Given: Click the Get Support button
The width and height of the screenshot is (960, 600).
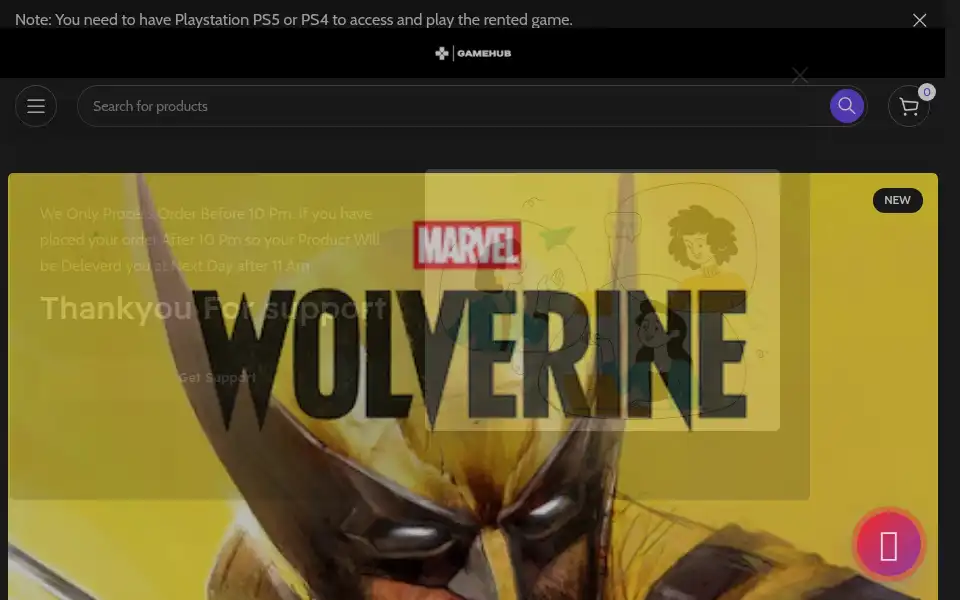Looking at the screenshot, I should click(217, 378).
